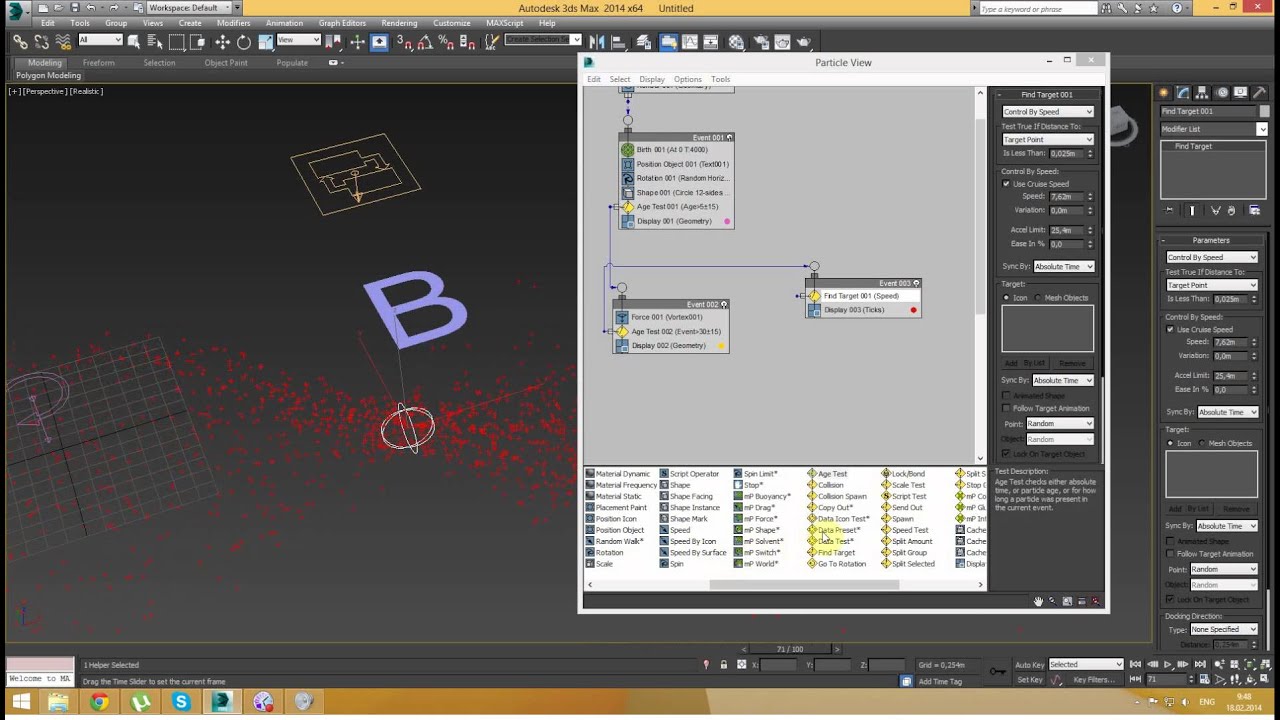The width and height of the screenshot is (1280, 720).
Task: Open the Material Editor icon
Action: click(736, 42)
